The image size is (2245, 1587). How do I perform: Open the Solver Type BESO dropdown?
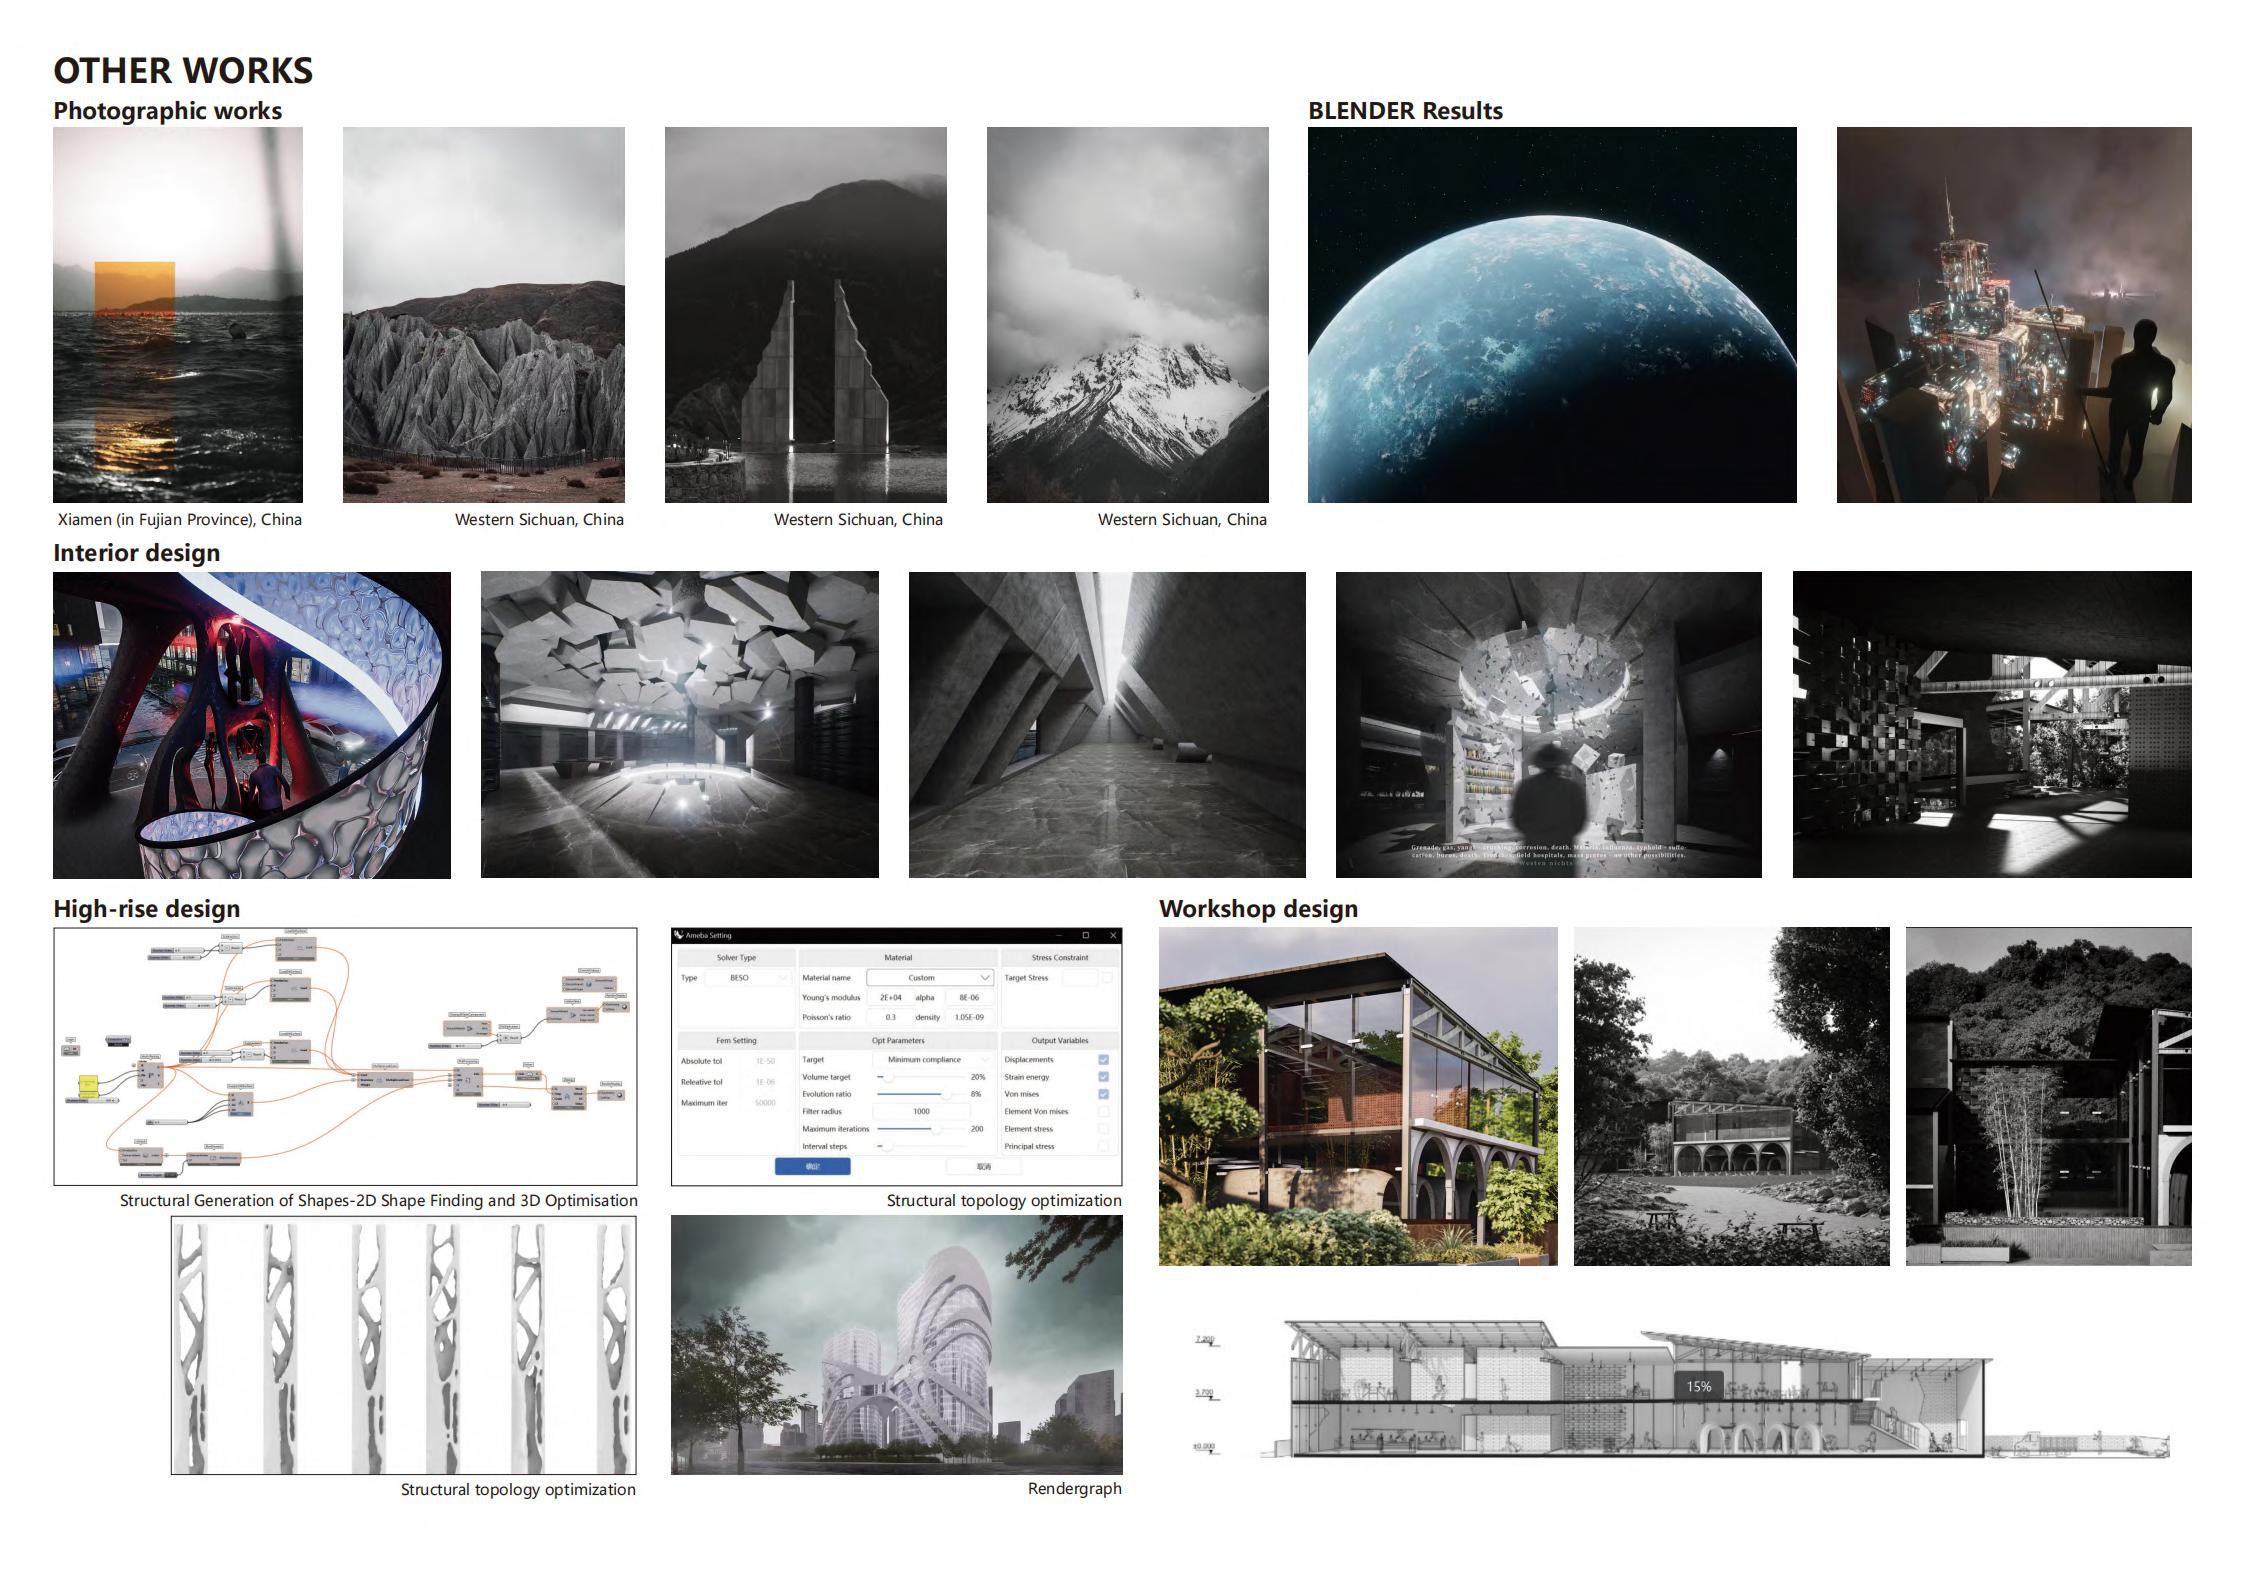(748, 977)
